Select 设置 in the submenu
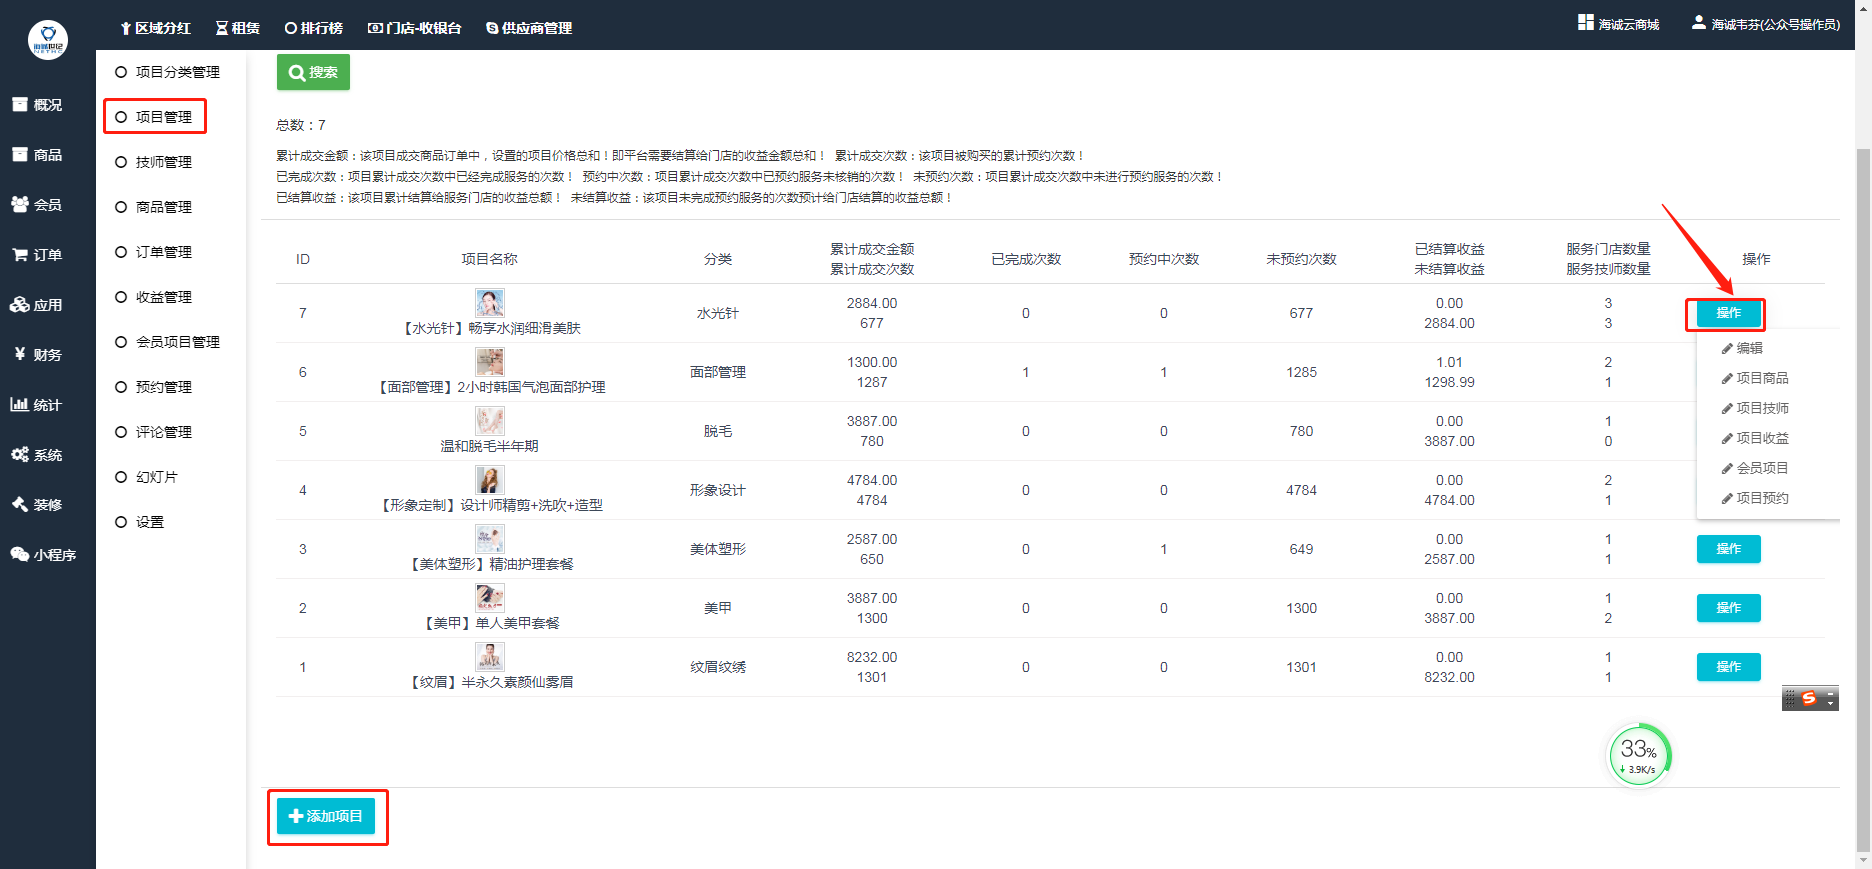 [140, 522]
